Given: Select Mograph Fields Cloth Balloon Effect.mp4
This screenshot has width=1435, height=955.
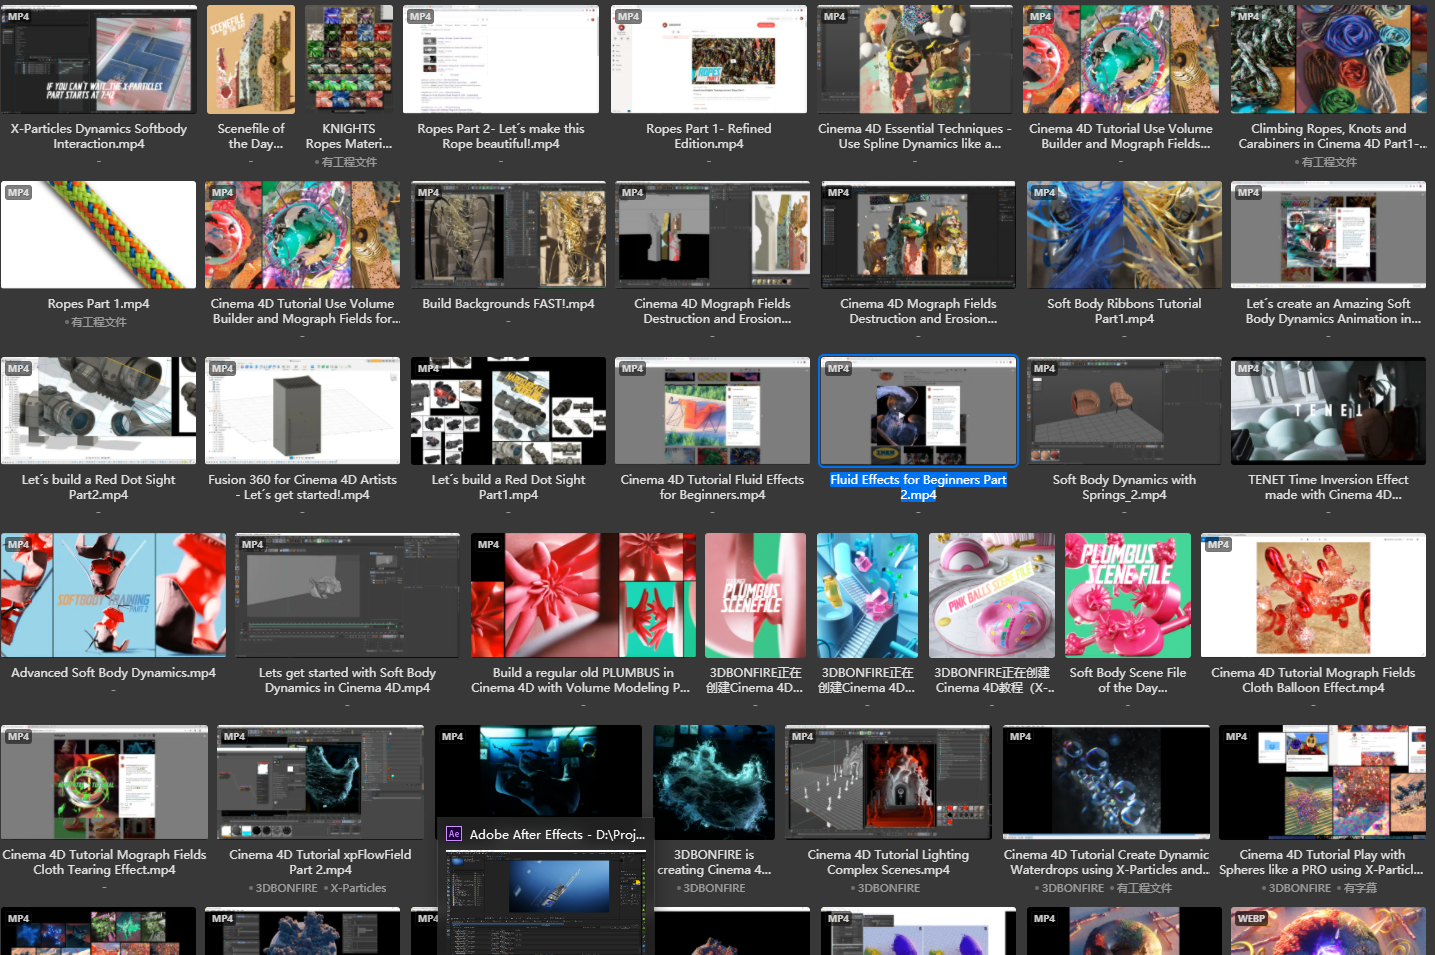Looking at the screenshot, I should pyautogui.click(x=1313, y=595).
